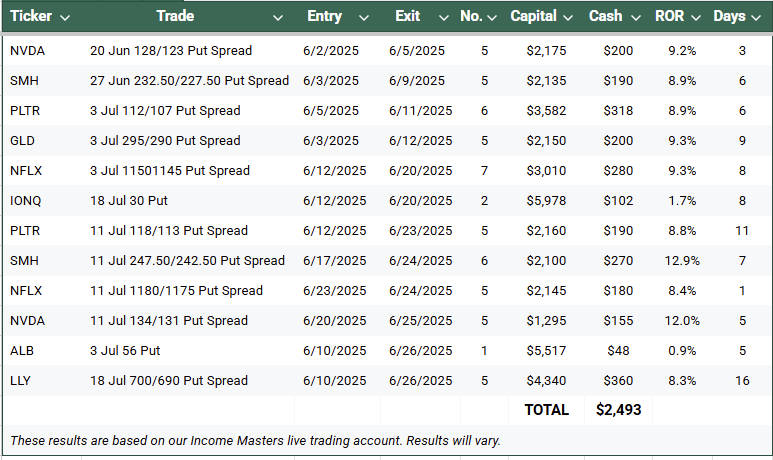
Task: Click the TOTAL label cell
Action: 546,410
